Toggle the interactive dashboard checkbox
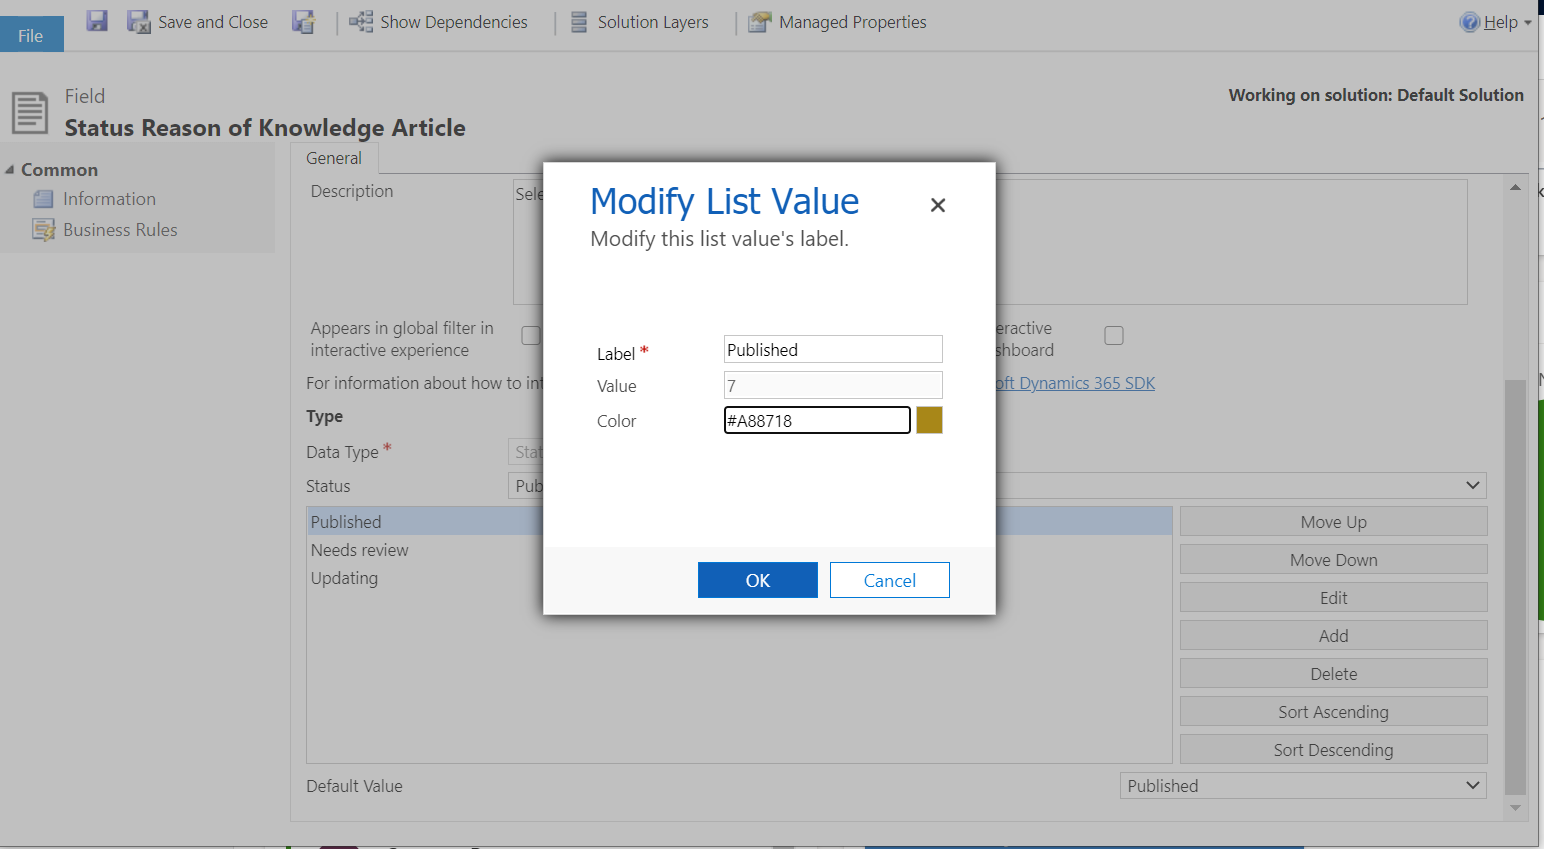This screenshot has height=849, width=1544. coord(1114,336)
